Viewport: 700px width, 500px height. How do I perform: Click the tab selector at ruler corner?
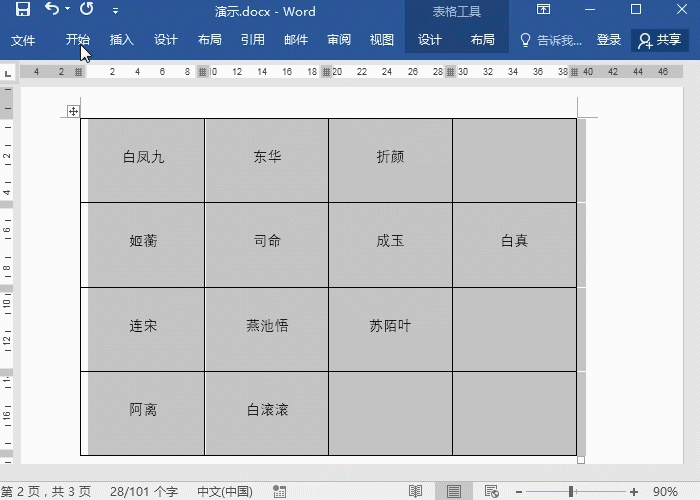pyautogui.click(x=8, y=73)
